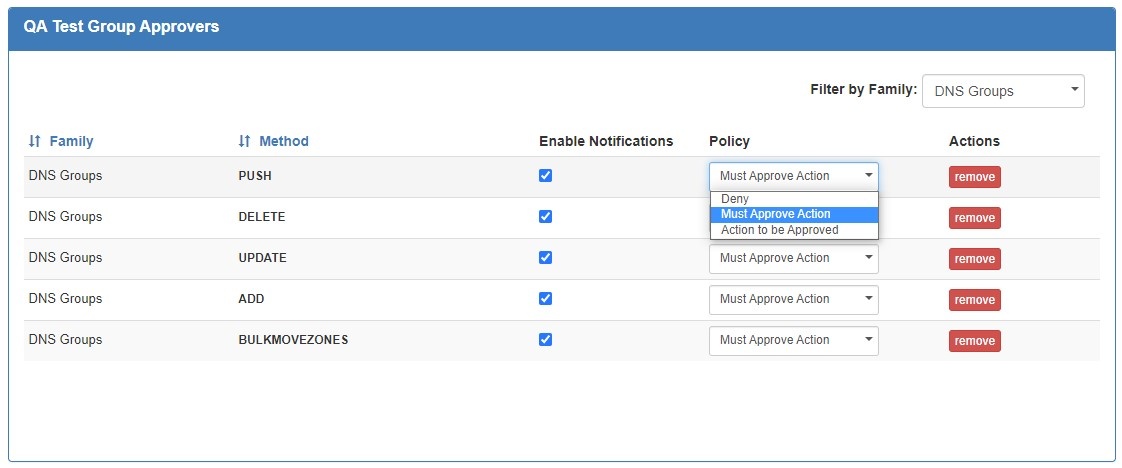Choose Must Approve Action option in list
Viewport: 1122px width, 468px height.
[776, 214]
